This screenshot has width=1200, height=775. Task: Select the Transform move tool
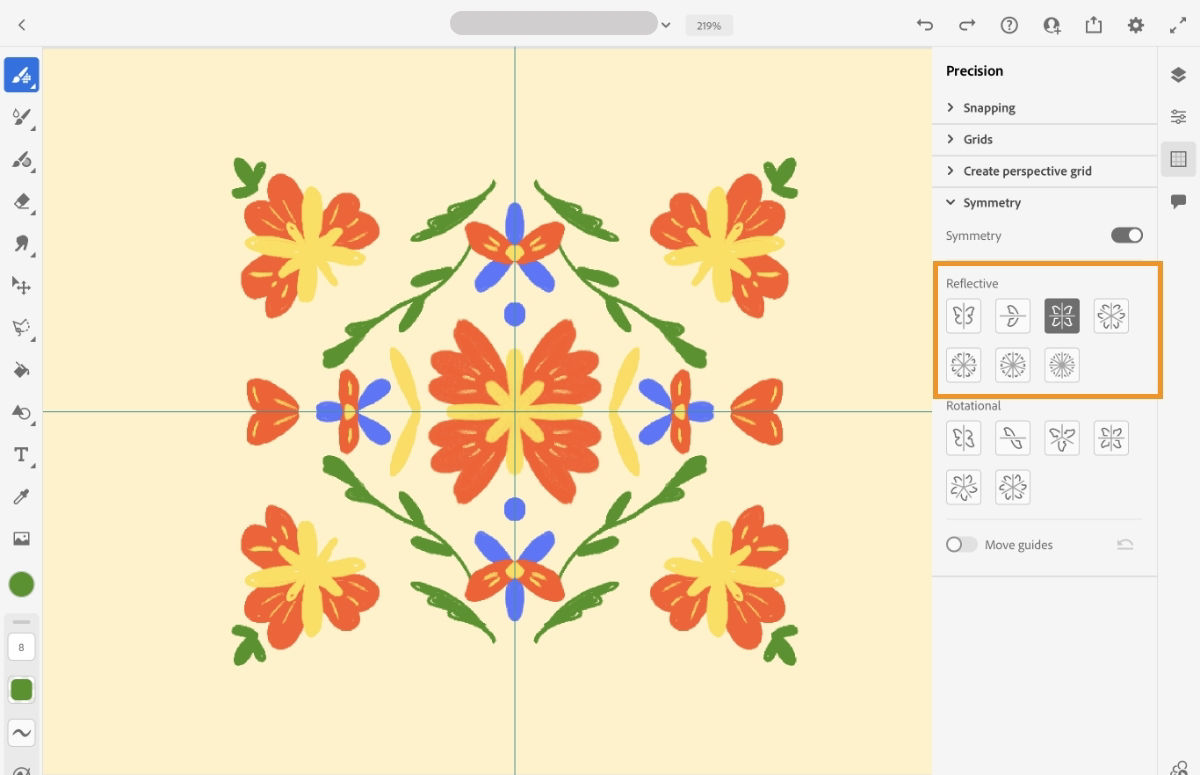(21, 285)
